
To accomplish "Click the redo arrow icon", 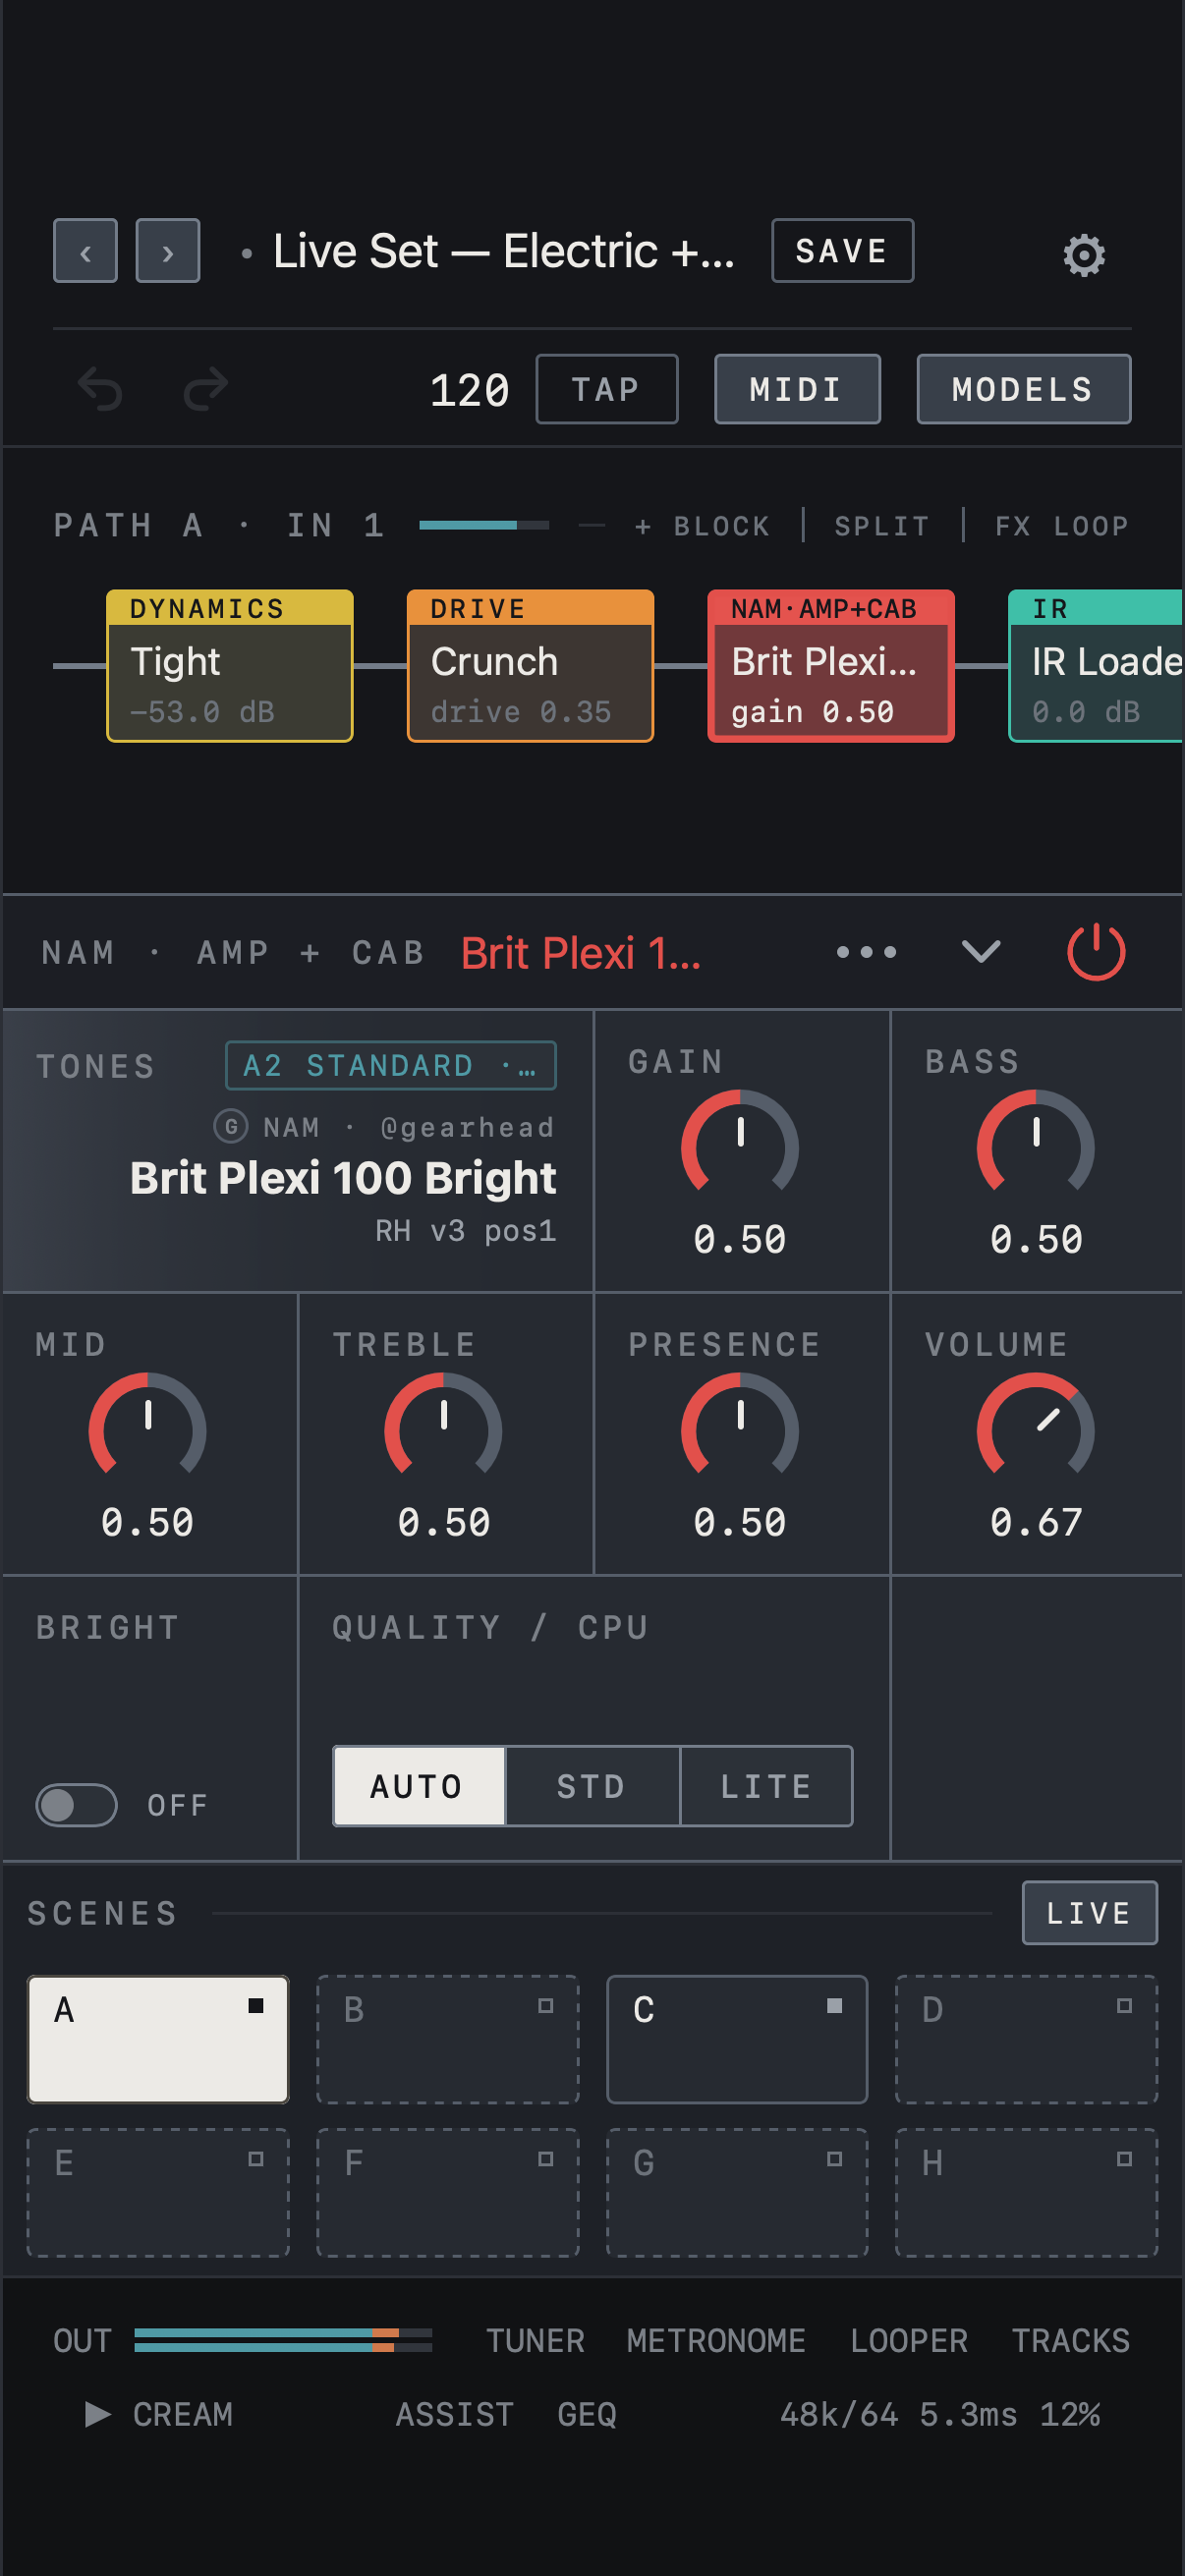I will pyautogui.click(x=206, y=389).
